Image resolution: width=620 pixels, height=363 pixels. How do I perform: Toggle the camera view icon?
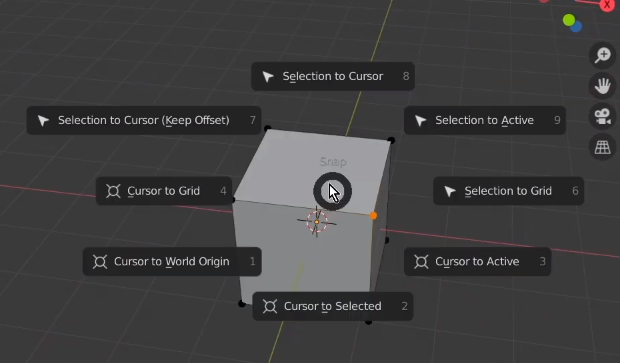[602, 117]
